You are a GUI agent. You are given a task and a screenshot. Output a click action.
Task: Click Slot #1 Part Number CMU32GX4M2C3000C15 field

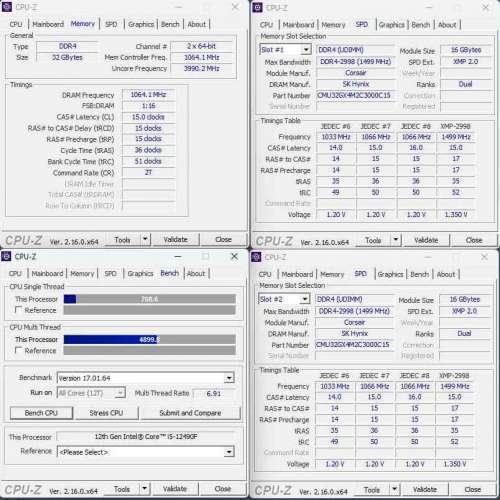tap(355, 95)
